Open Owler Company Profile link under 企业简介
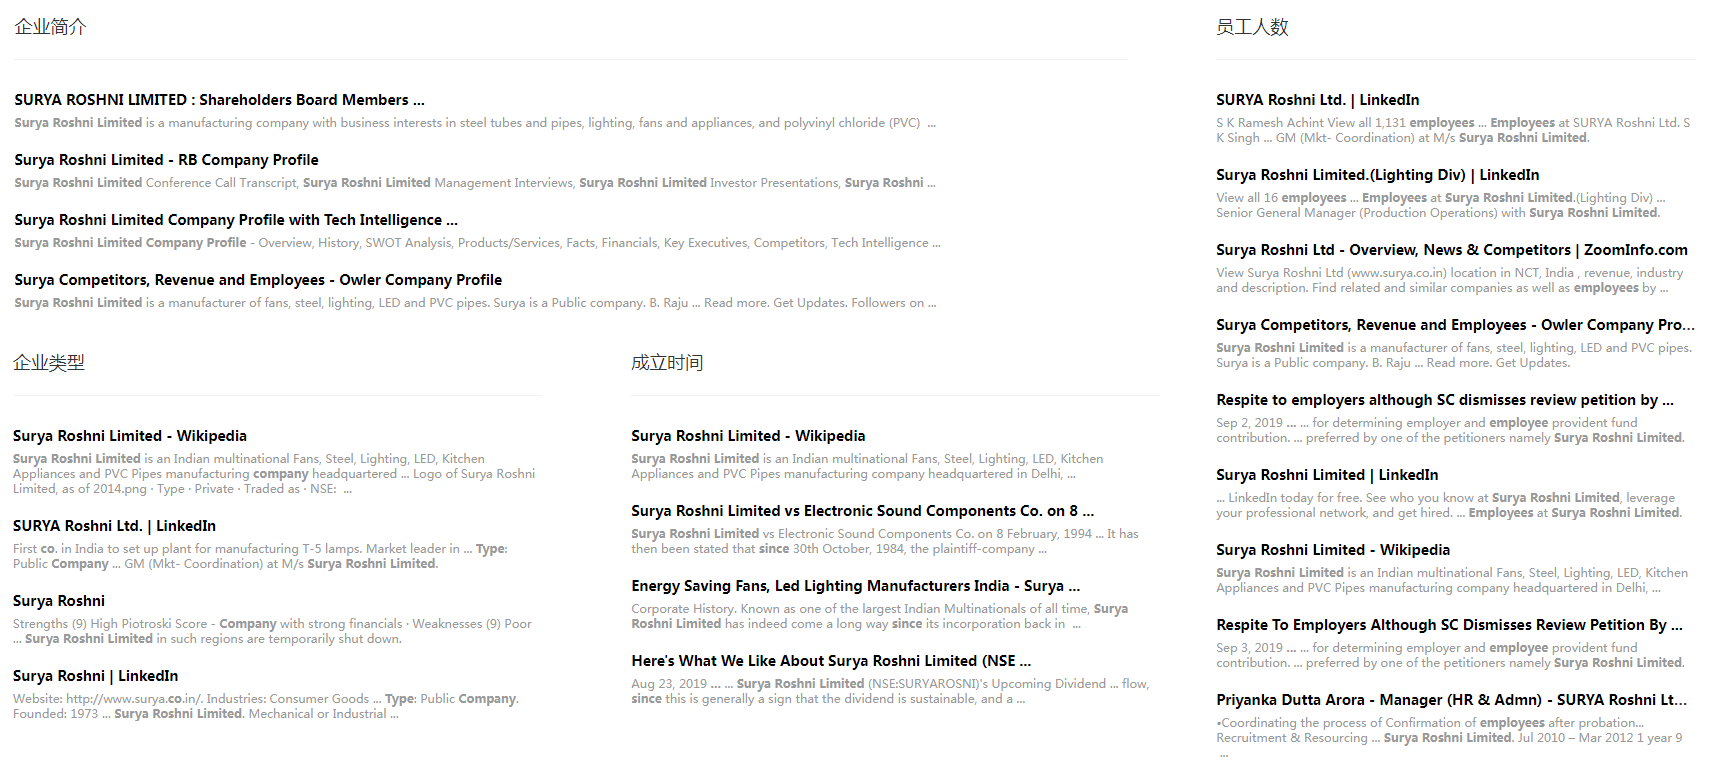 (x=258, y=280)
